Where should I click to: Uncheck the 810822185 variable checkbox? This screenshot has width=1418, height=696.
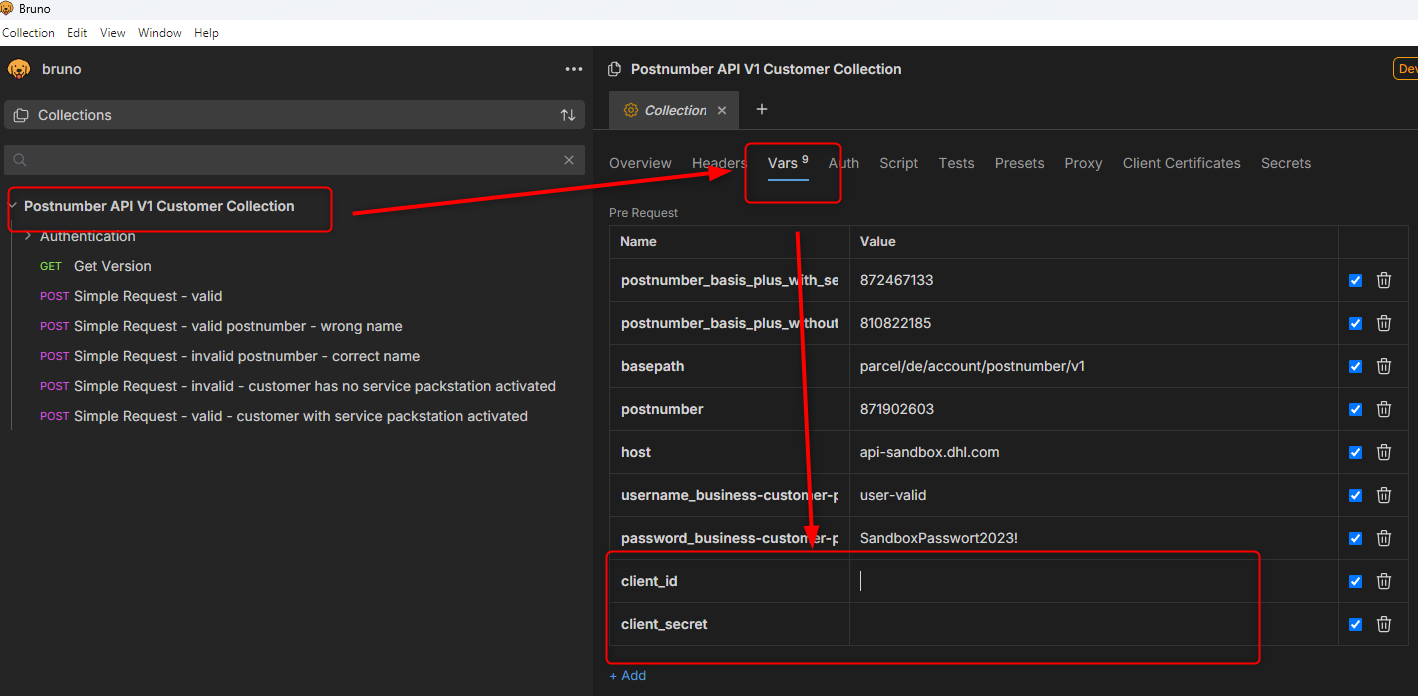click(x=1355, y=324)
